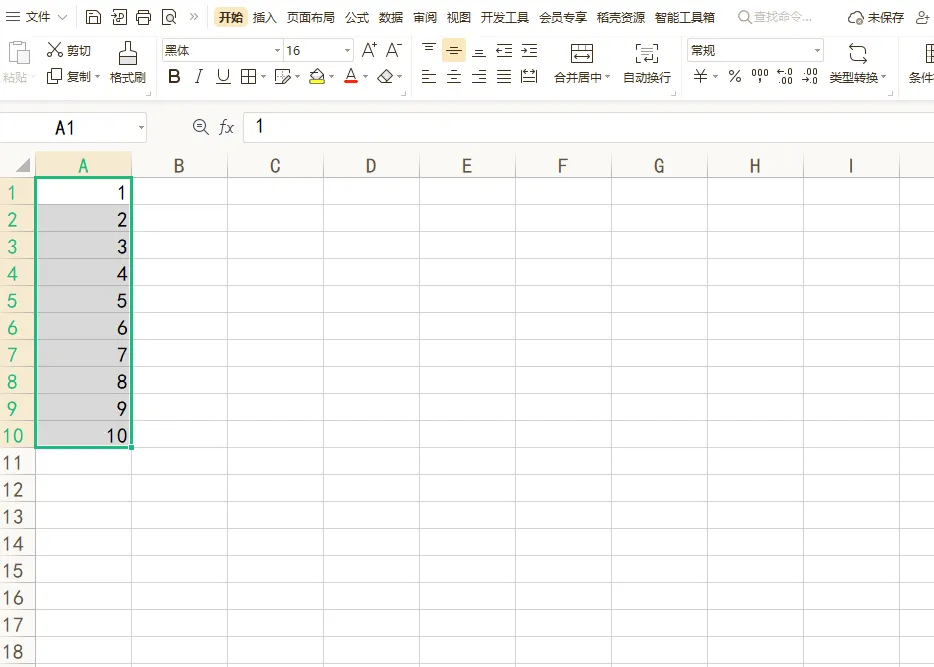Decrease font size with A- icon
Image resolution: width=934 pixels, height=667 pixels.
394,51
